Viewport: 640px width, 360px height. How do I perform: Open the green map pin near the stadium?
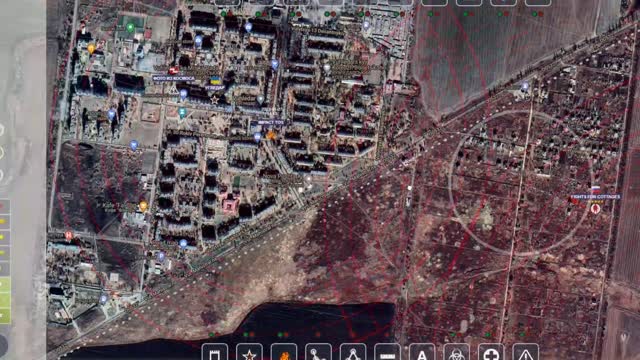coord(130,28)
